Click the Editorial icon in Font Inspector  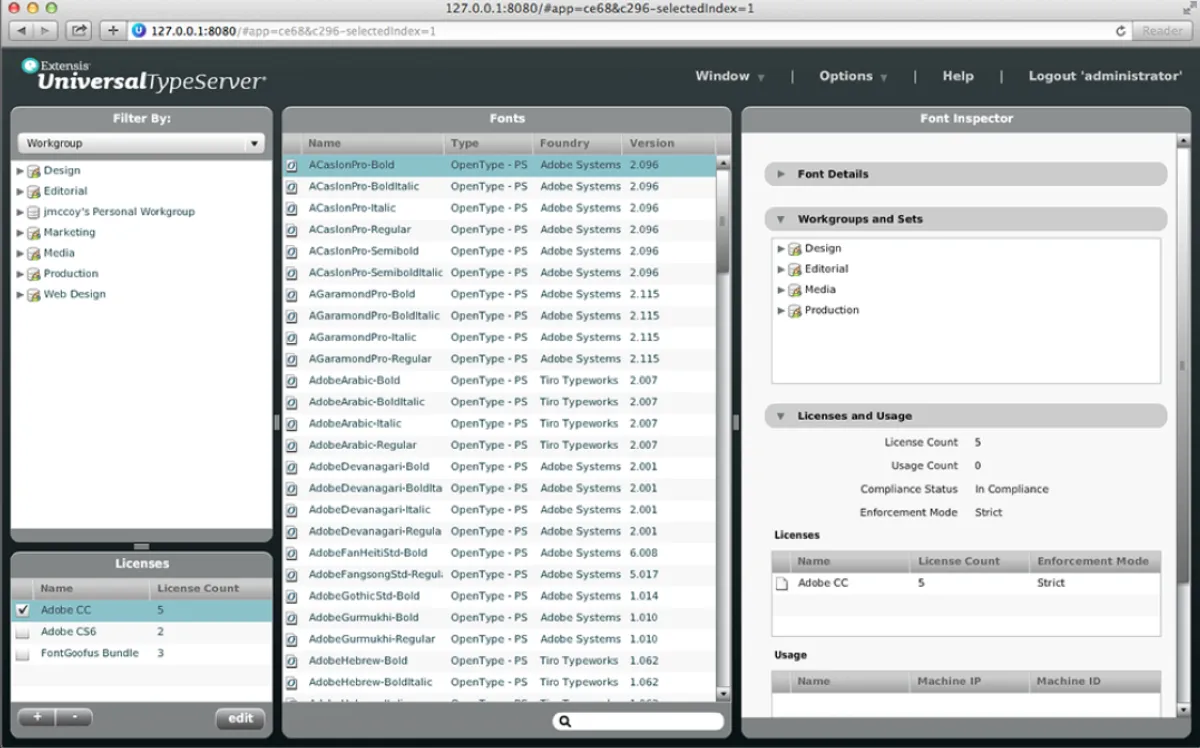point(795,269)
